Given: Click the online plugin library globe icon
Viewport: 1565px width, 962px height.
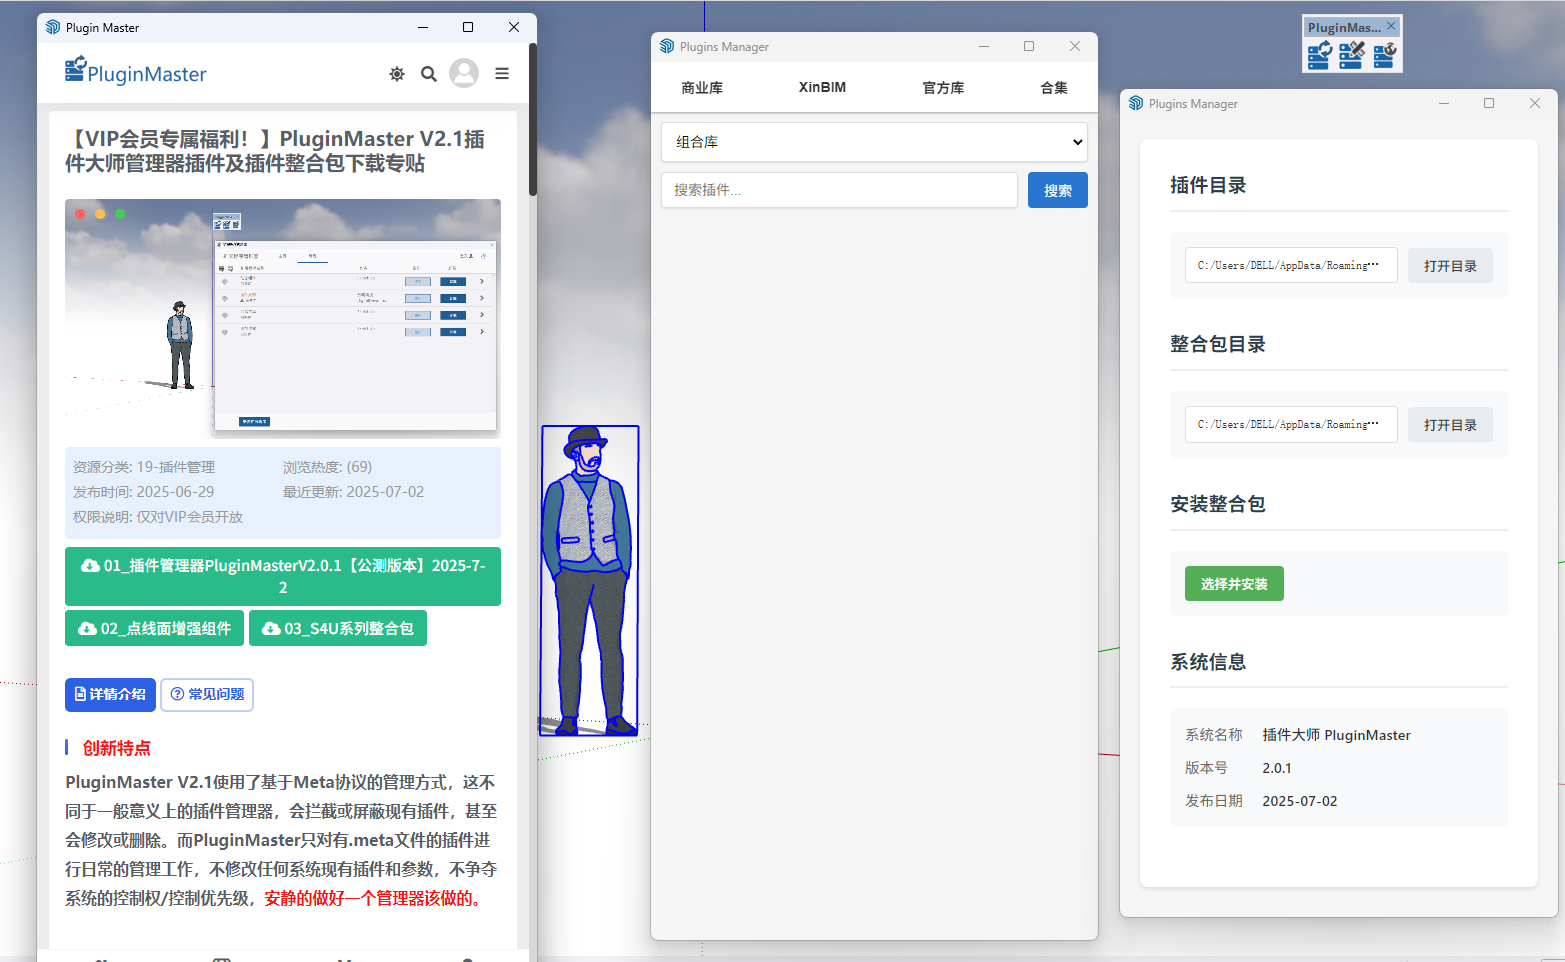Looking at the screenshot, I should click(1384, 55).
